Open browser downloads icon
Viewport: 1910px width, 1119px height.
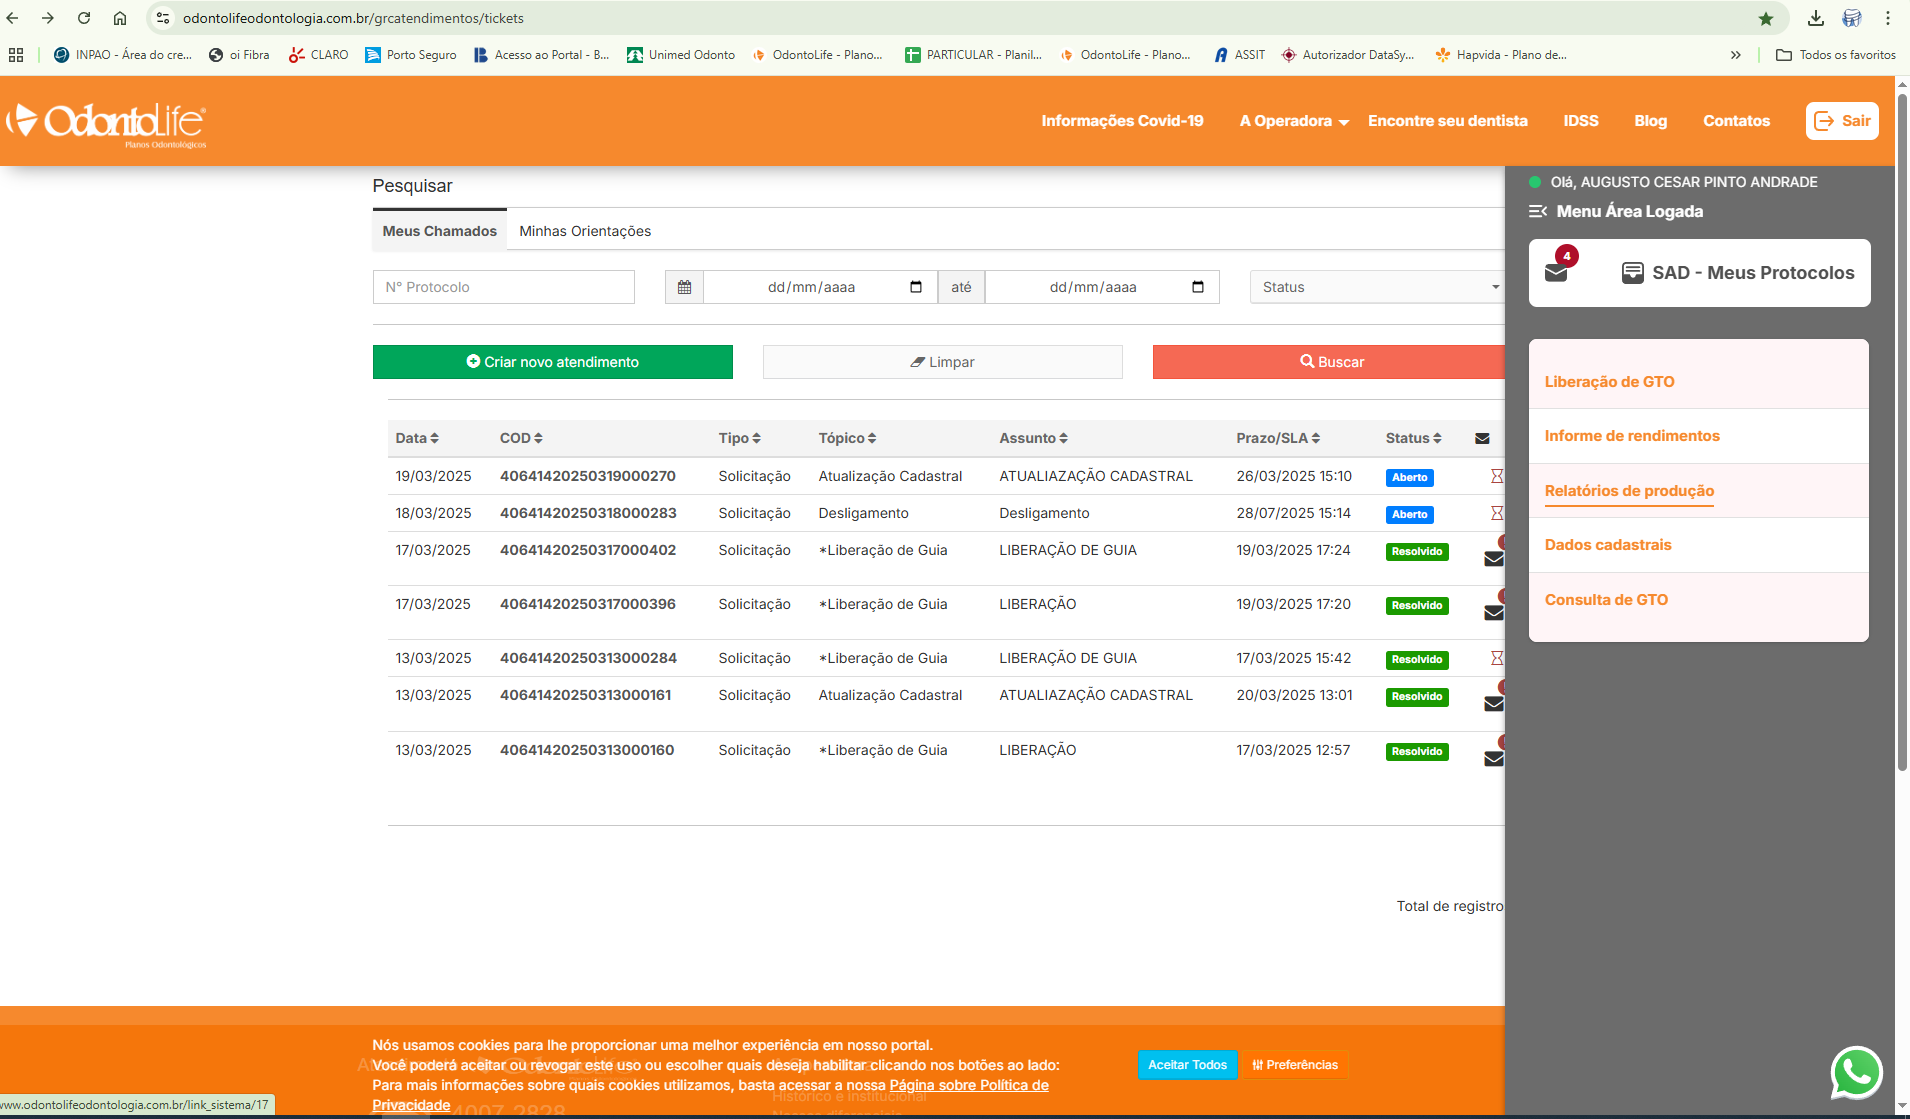click(1816, 18)
